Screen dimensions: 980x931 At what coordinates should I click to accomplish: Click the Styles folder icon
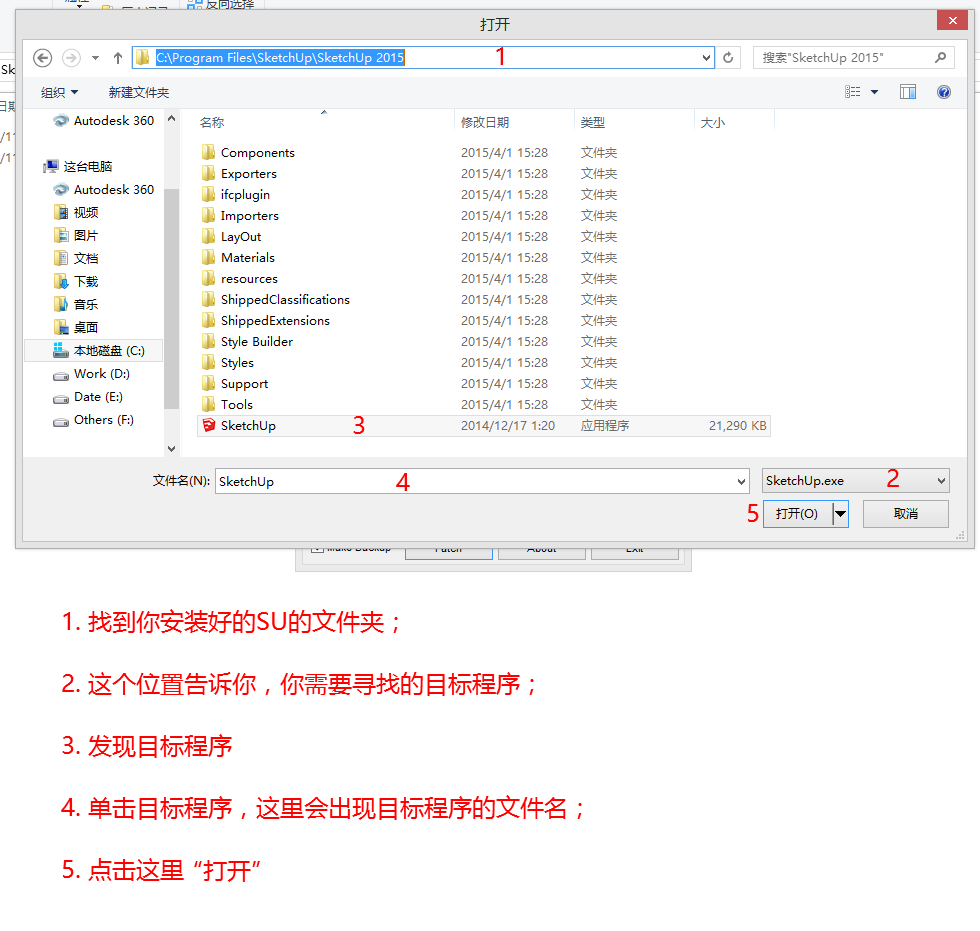209,362
